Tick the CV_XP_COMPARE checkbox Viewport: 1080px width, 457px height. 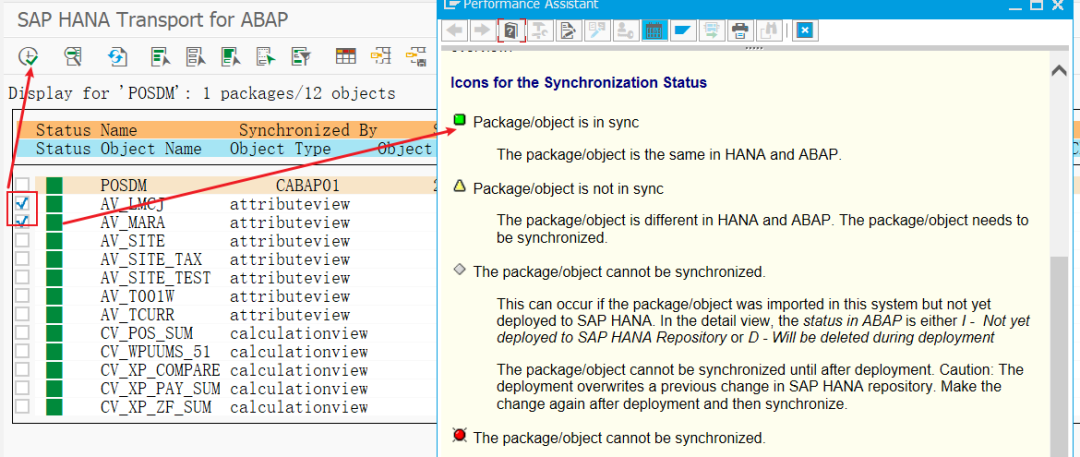click(x=23, y=369)
